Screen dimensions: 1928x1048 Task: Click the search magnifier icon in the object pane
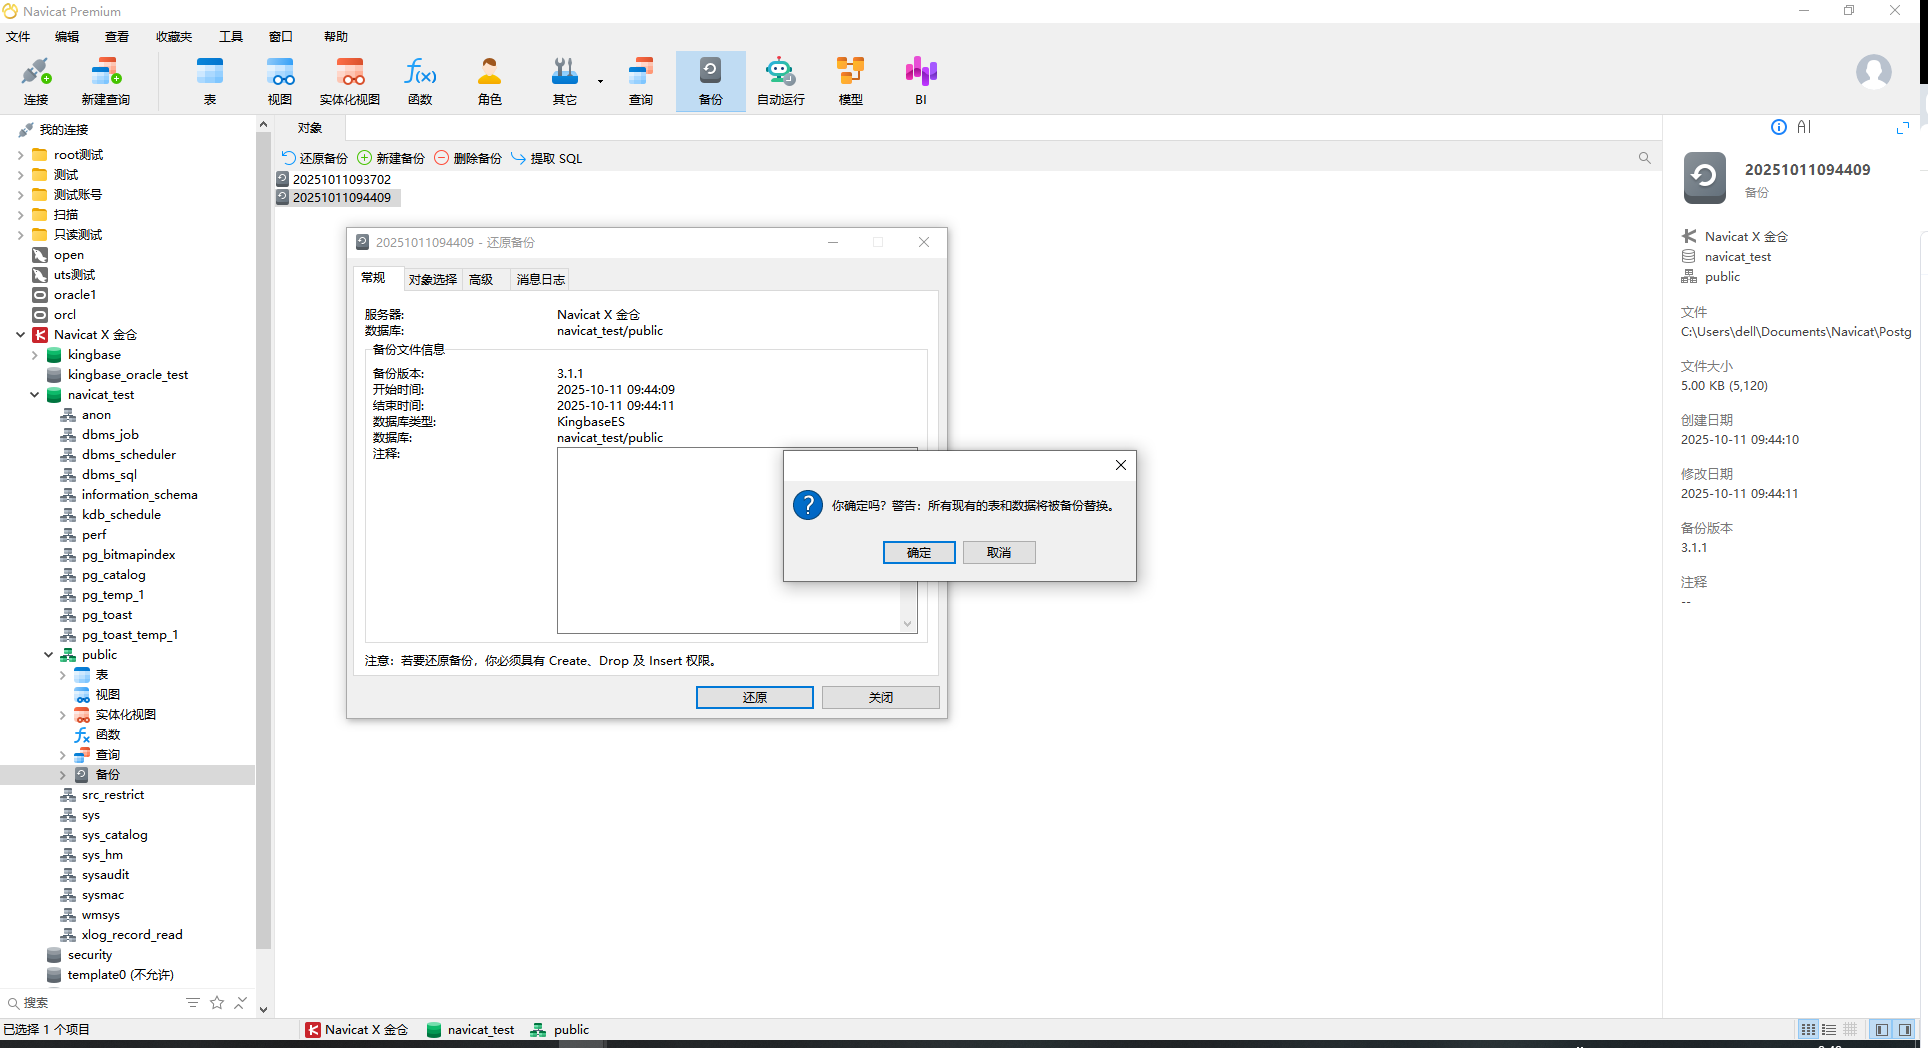pyautogui.click(x=1644, y=158)
